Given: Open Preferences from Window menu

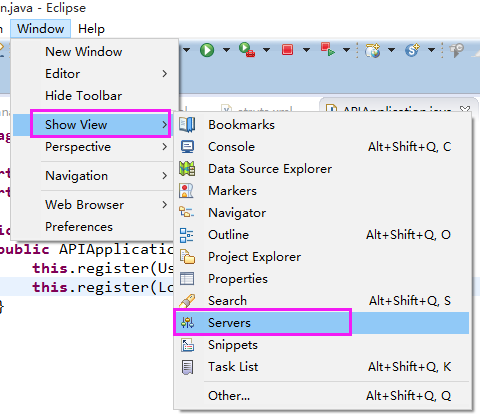Looking at the screenshot, I should (x=79, y=227).
